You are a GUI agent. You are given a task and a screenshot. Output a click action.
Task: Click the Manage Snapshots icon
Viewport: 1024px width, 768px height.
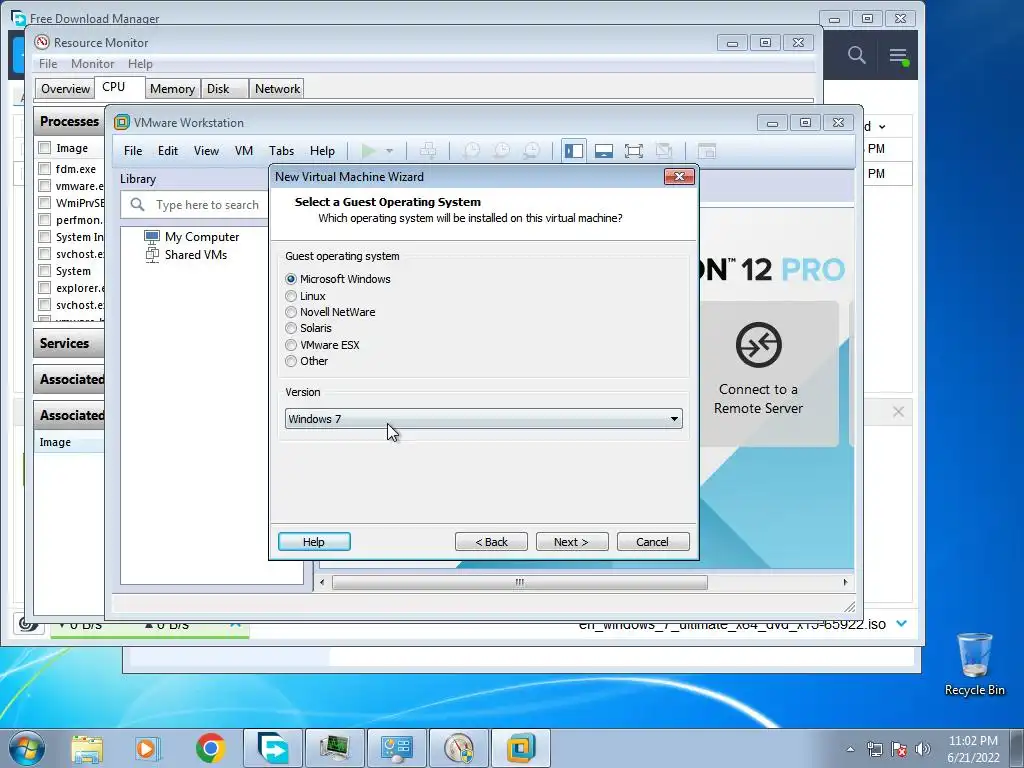[x=532, y=151]
